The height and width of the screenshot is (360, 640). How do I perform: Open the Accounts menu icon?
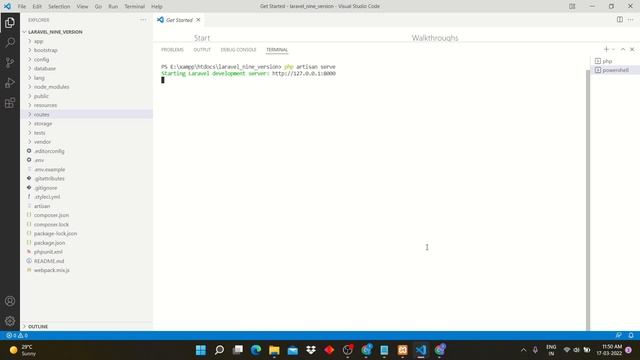point(10,301)
